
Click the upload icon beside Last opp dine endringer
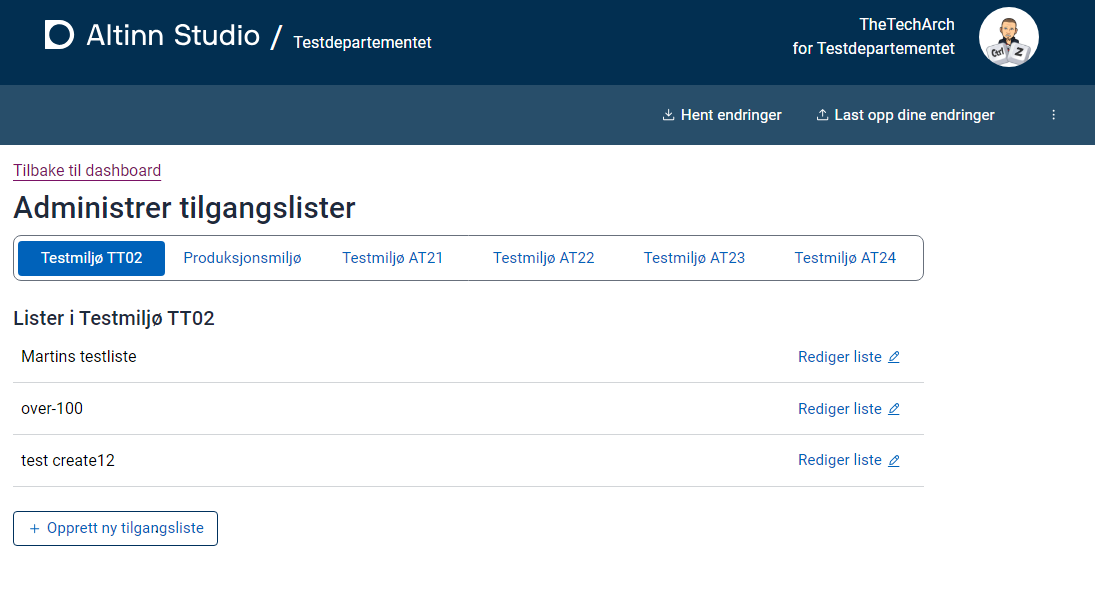click(x=822, y=114)
